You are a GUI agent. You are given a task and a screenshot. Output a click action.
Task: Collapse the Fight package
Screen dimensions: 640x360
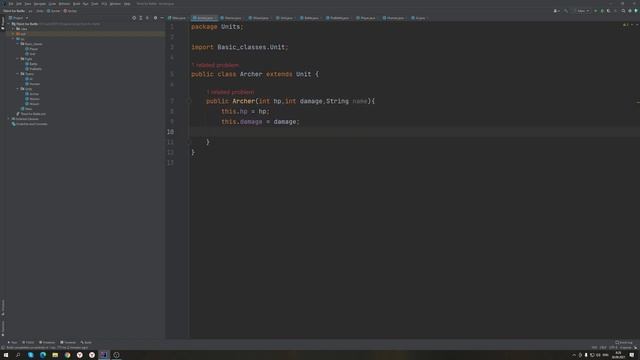point(18,59)
